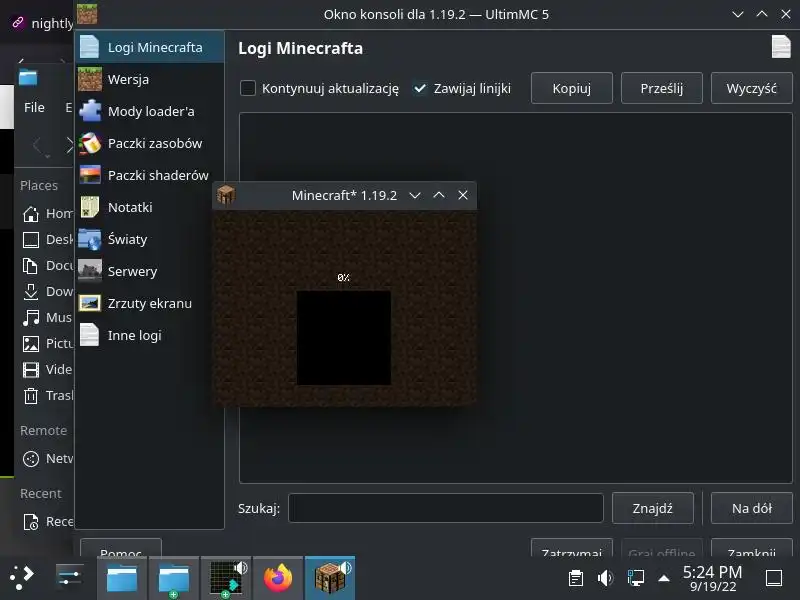Image resolution: width=800 pixels, height=600 pixels.
Task: Select Videos in Dolphin Places
Action: pos(48,369)
